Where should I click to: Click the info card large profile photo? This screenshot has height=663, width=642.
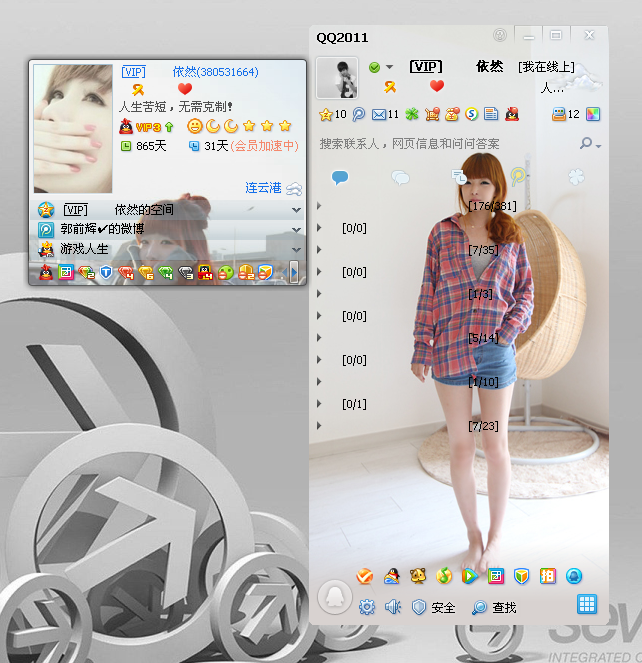coord(73,129)
